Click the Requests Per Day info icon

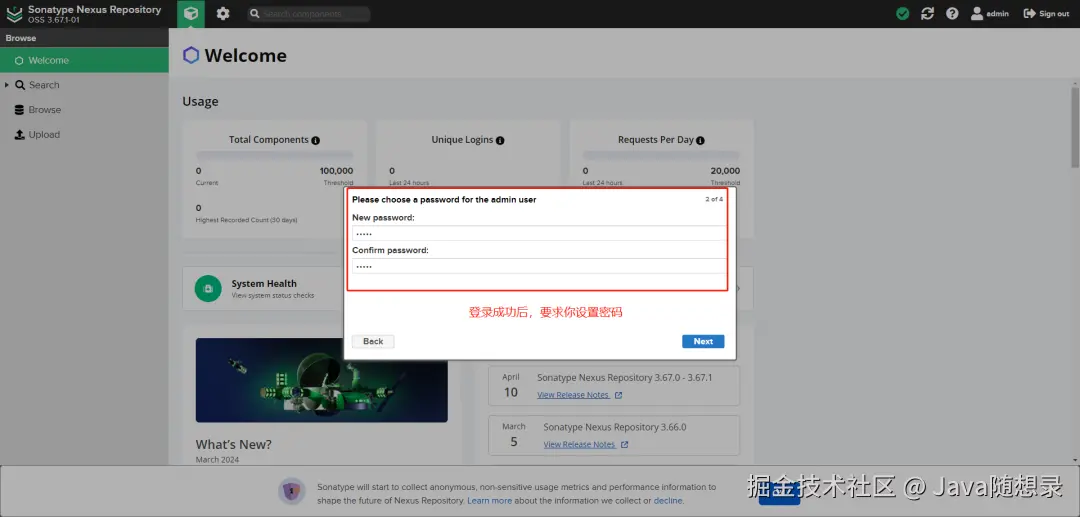pos(700,140)
